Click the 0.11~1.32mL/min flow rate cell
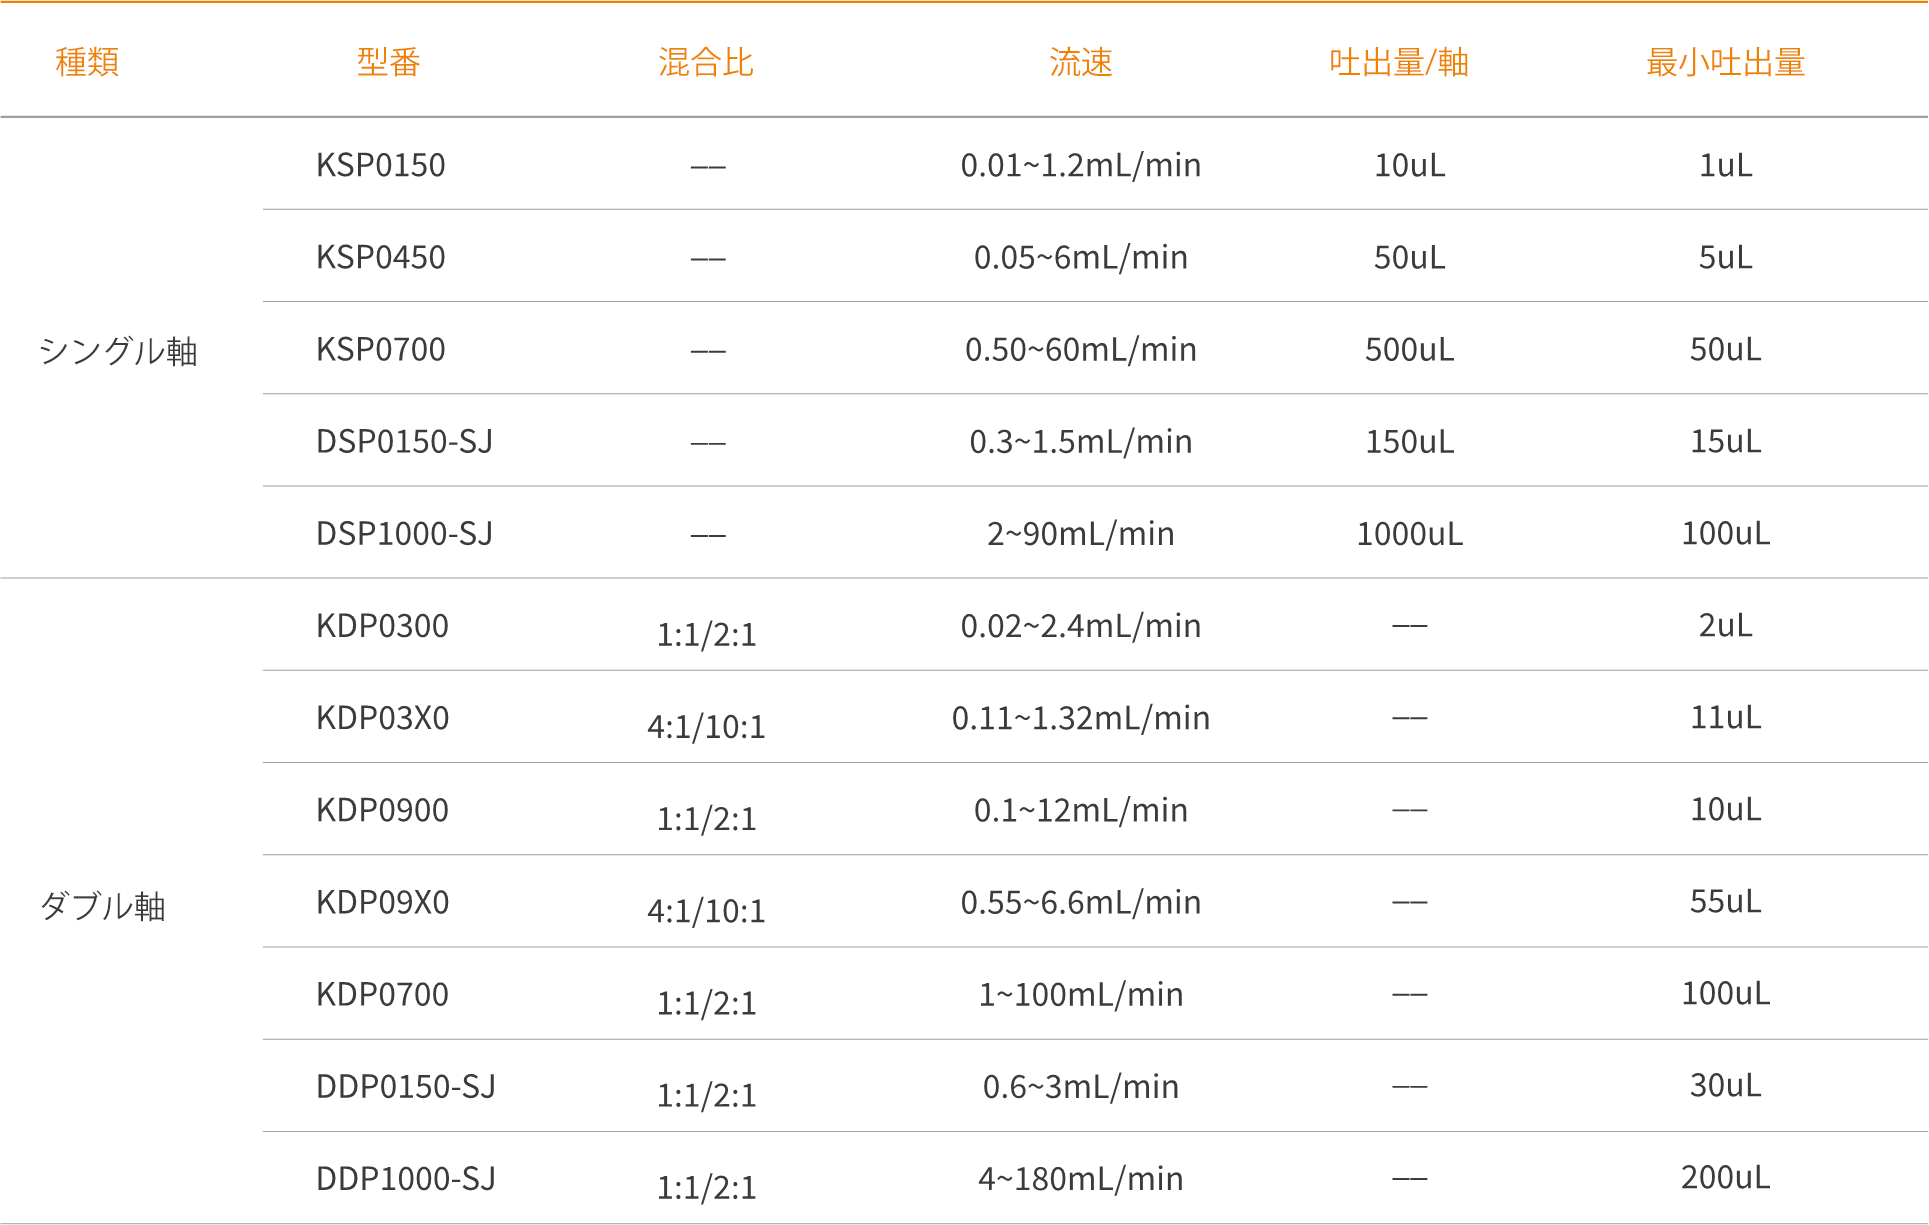Viewport: 1929px width, 1225px height. click(1080, 717)
